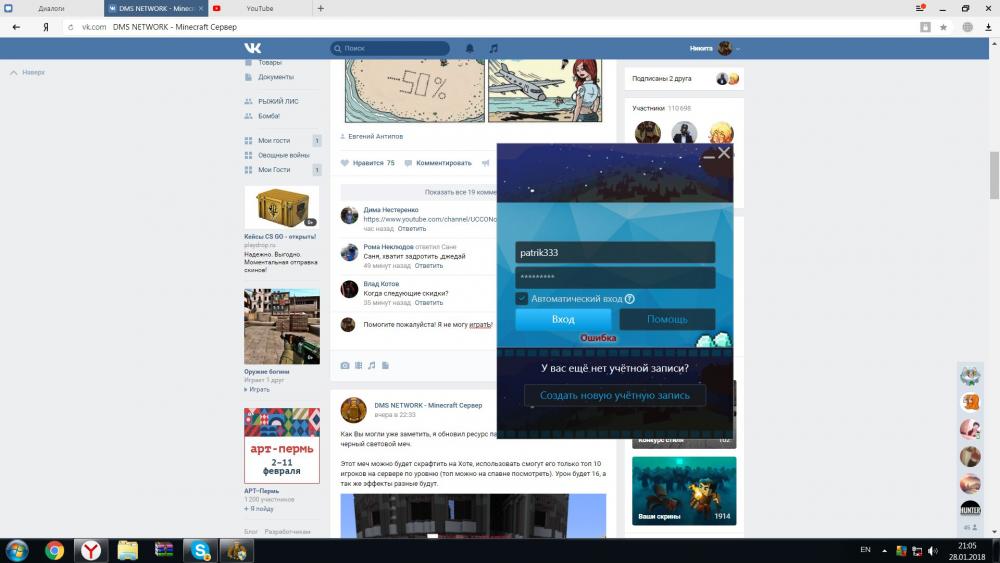
Task: Open Влад Котов avatar
Action: (349, 289)
